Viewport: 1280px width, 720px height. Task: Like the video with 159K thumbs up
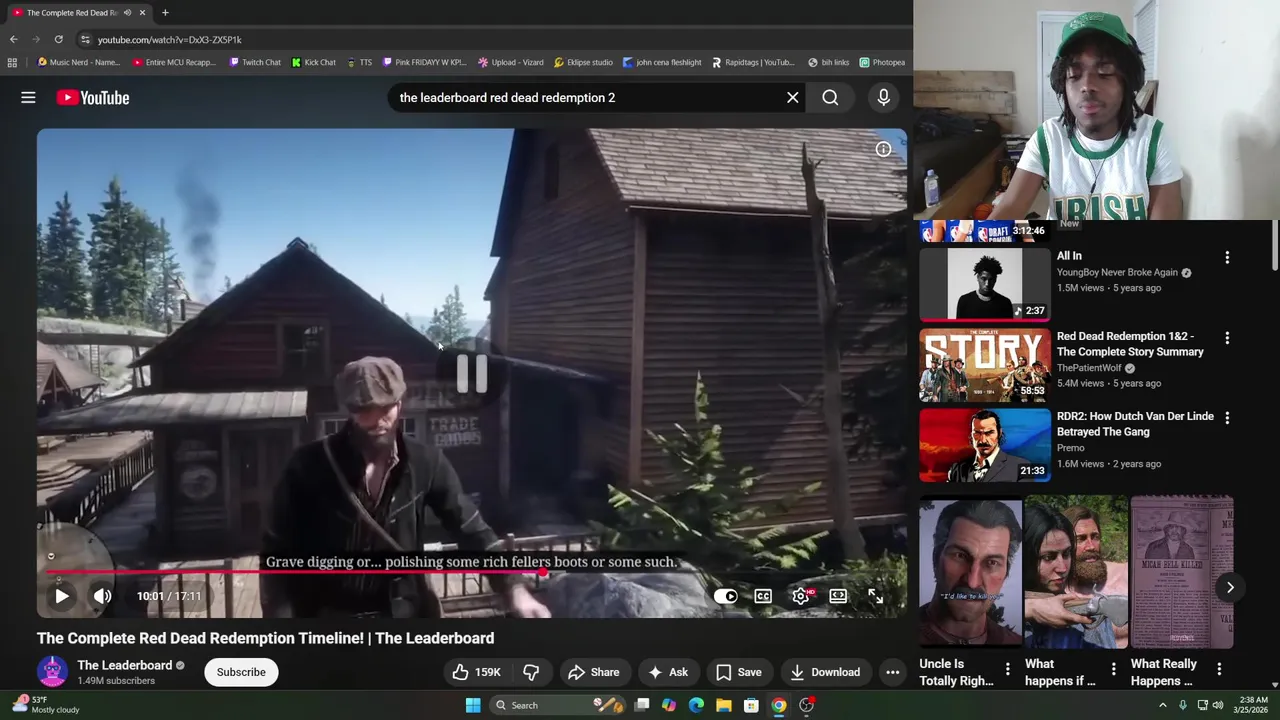click(x=476, y=672)
